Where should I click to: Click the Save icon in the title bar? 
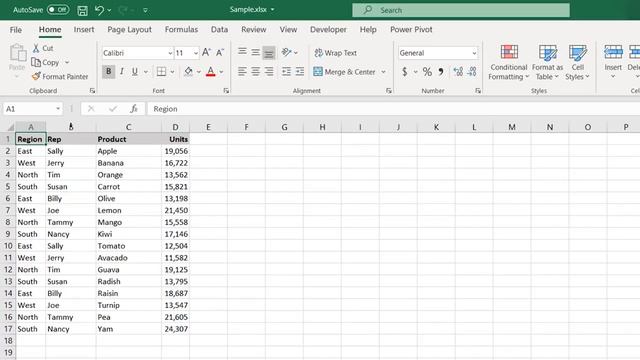[82, 10]
